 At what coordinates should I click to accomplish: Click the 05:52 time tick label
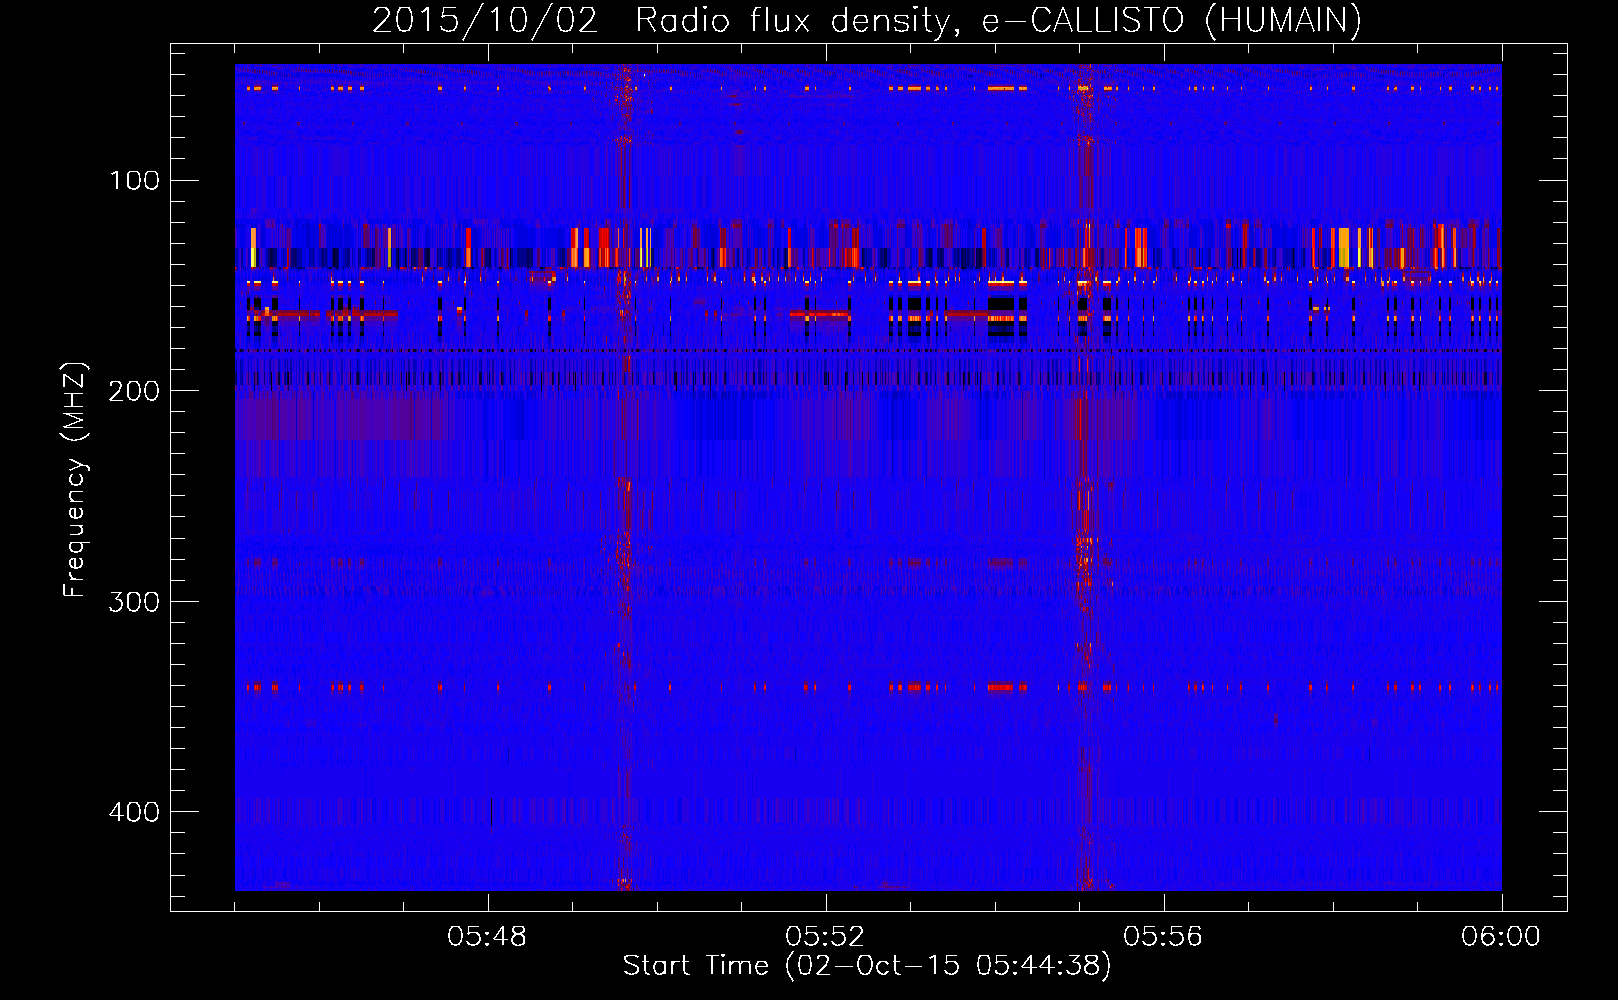pyautogui.click(x=825, y=937)
